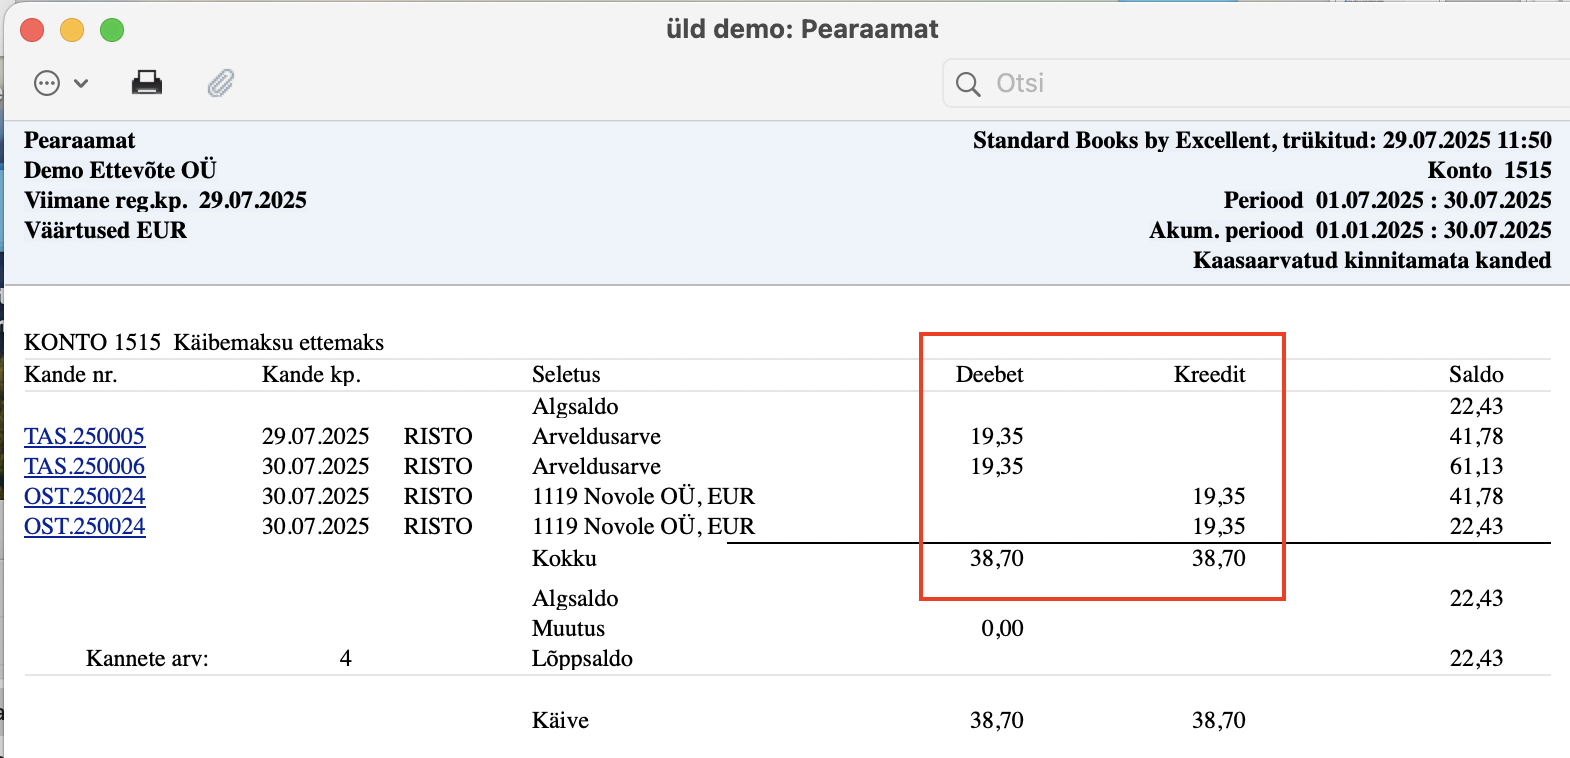The height and width of the screenshot is (758, 1570).
Task: Click the 'Kokku' totals label
Action: point(564,558)
